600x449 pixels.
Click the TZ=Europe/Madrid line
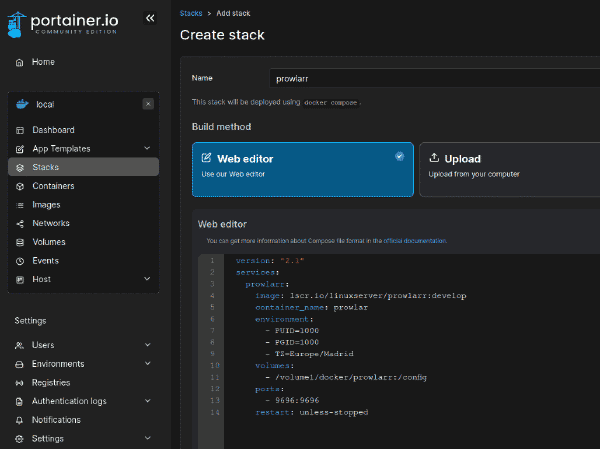[x=309, y=354]
